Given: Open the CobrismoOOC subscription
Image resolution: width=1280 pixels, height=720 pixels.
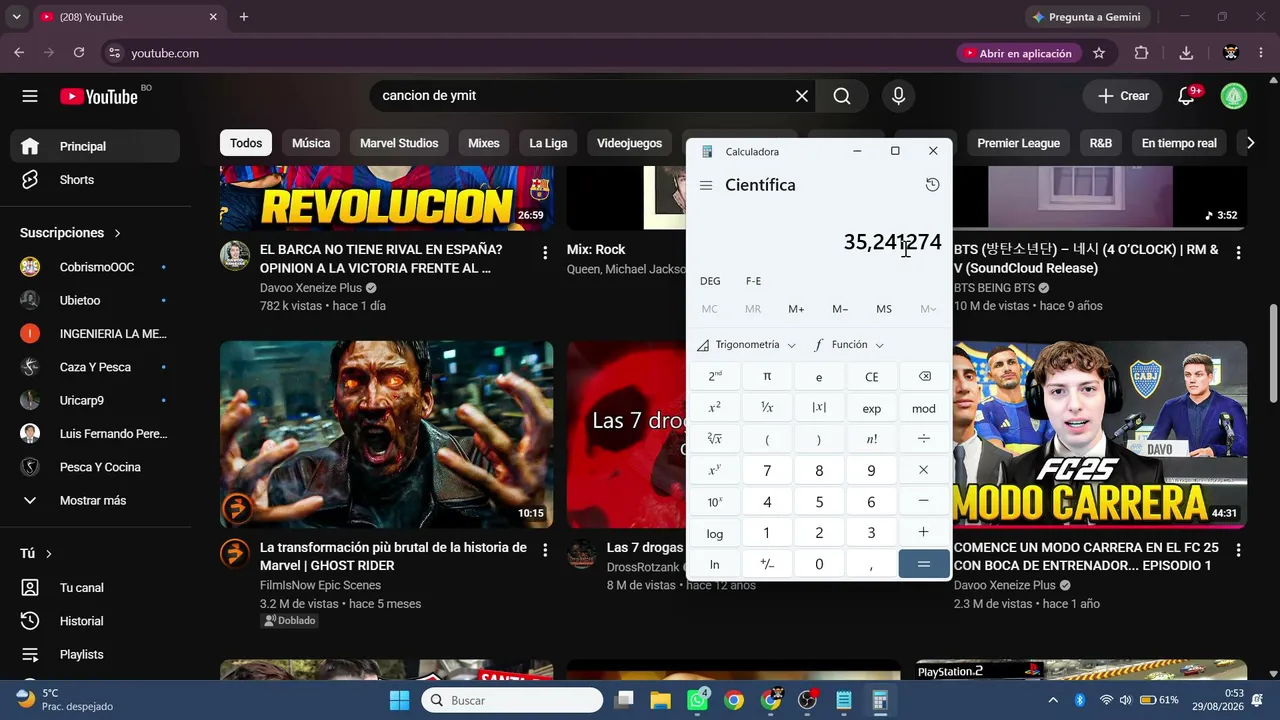Looking at the screenshot, I should pyautogui.click(x=95, y=267).
